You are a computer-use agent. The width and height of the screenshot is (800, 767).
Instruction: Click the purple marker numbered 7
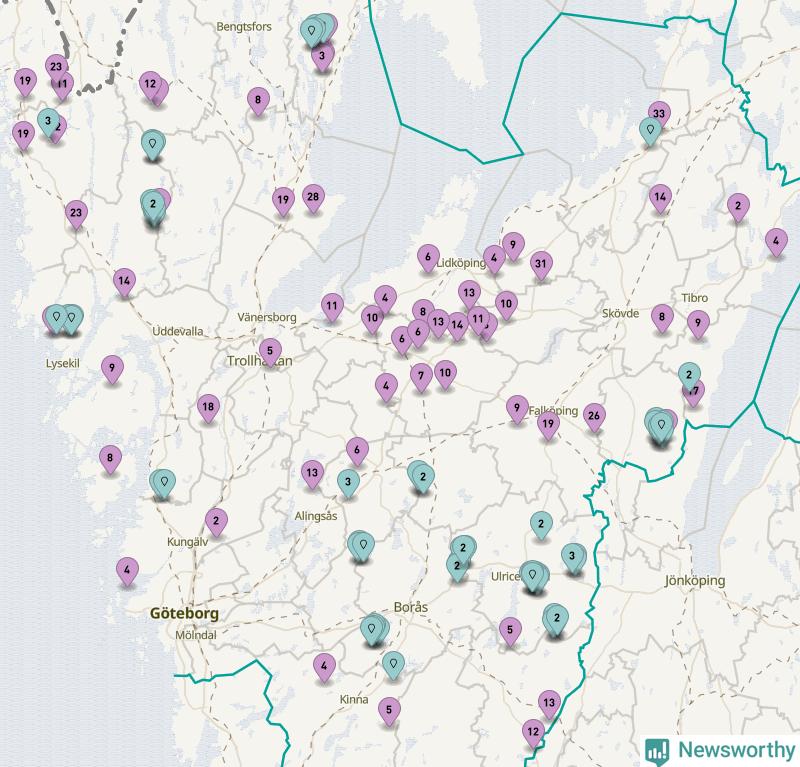(421, 377)
